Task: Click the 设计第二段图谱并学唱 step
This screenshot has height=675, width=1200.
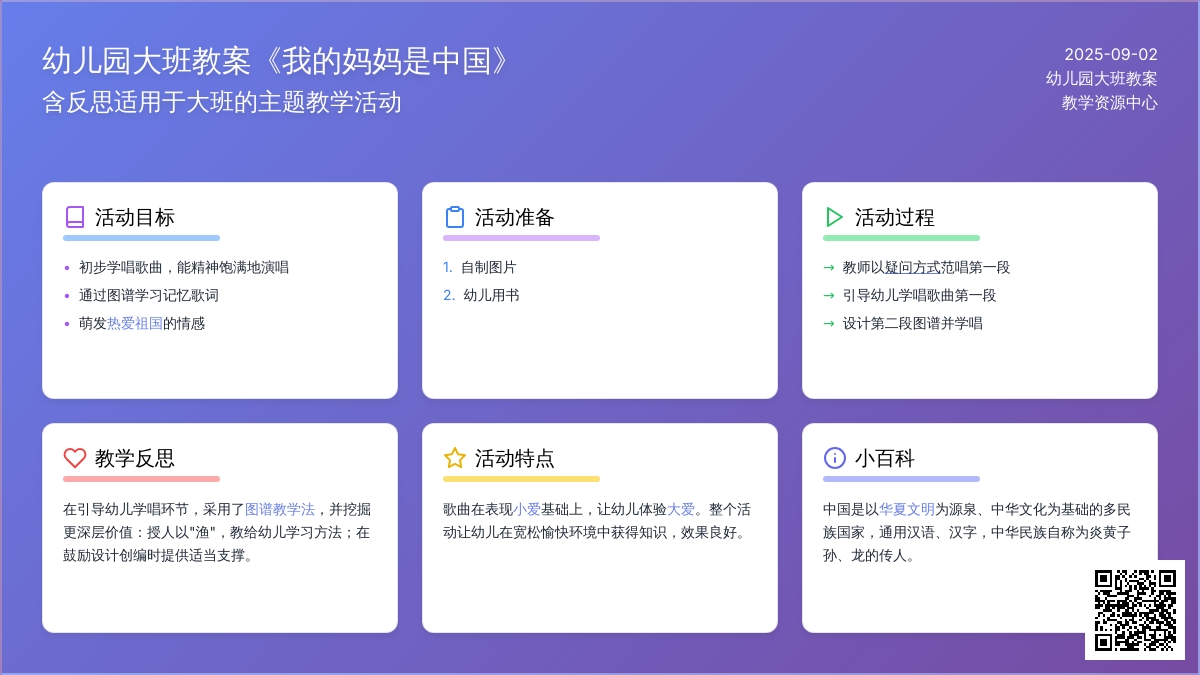Action: [912, 324]
